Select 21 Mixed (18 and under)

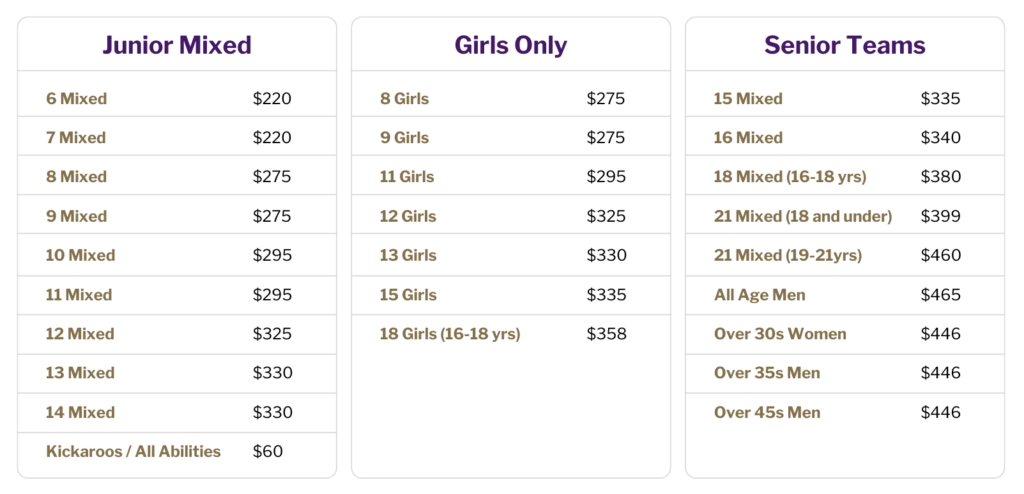click(x=803, y=216)
